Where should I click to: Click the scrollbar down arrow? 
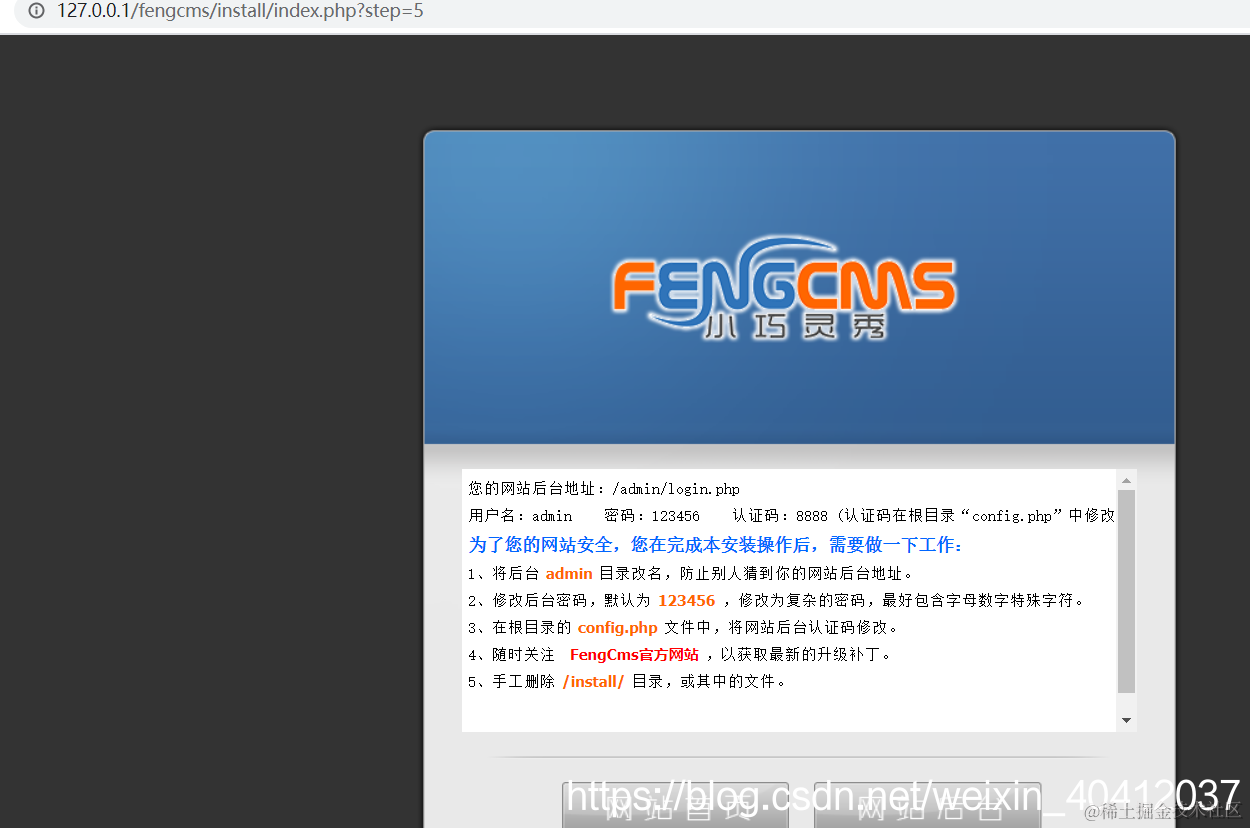1126,719
